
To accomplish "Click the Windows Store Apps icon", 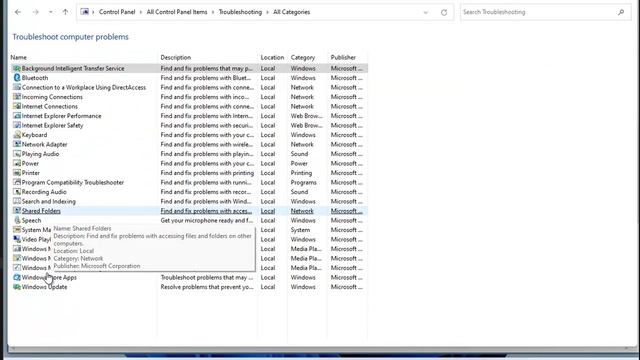I will pos(17,277).
